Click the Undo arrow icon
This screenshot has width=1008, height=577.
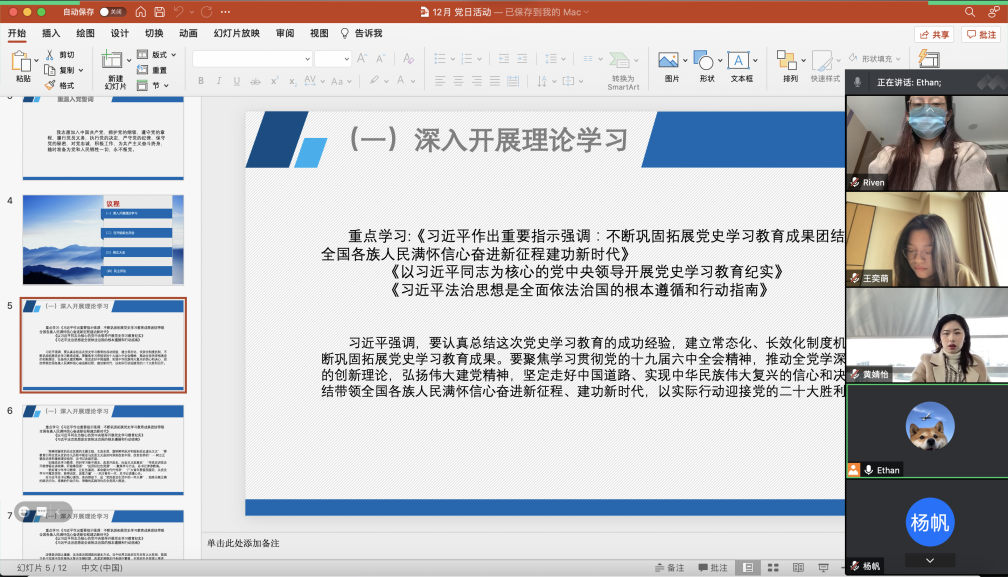tap(180, 12)
